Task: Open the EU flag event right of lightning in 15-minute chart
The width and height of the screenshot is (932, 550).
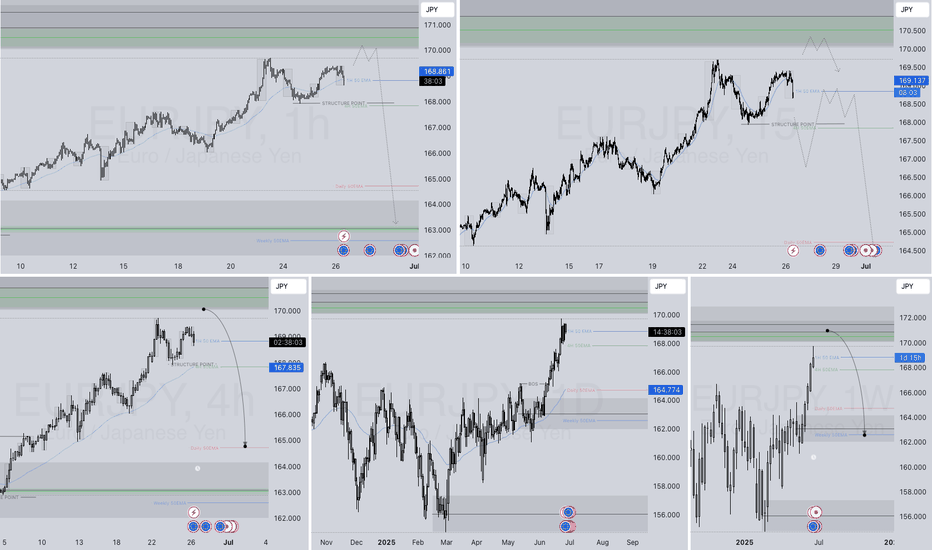Action: coord(820,250)
